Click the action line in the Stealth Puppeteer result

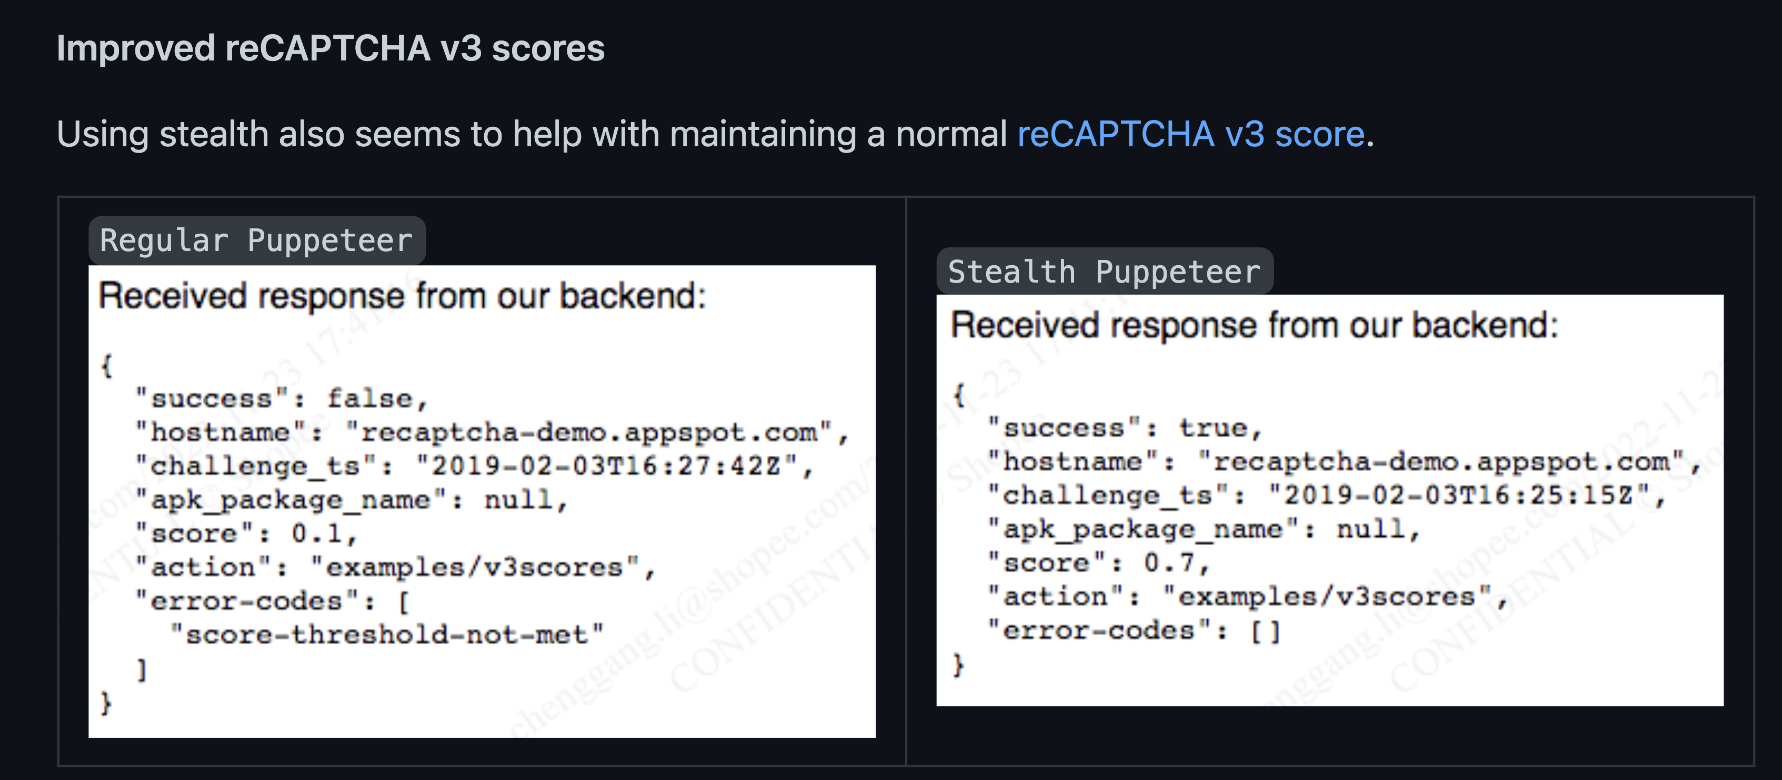click(x=1247, y=597)
